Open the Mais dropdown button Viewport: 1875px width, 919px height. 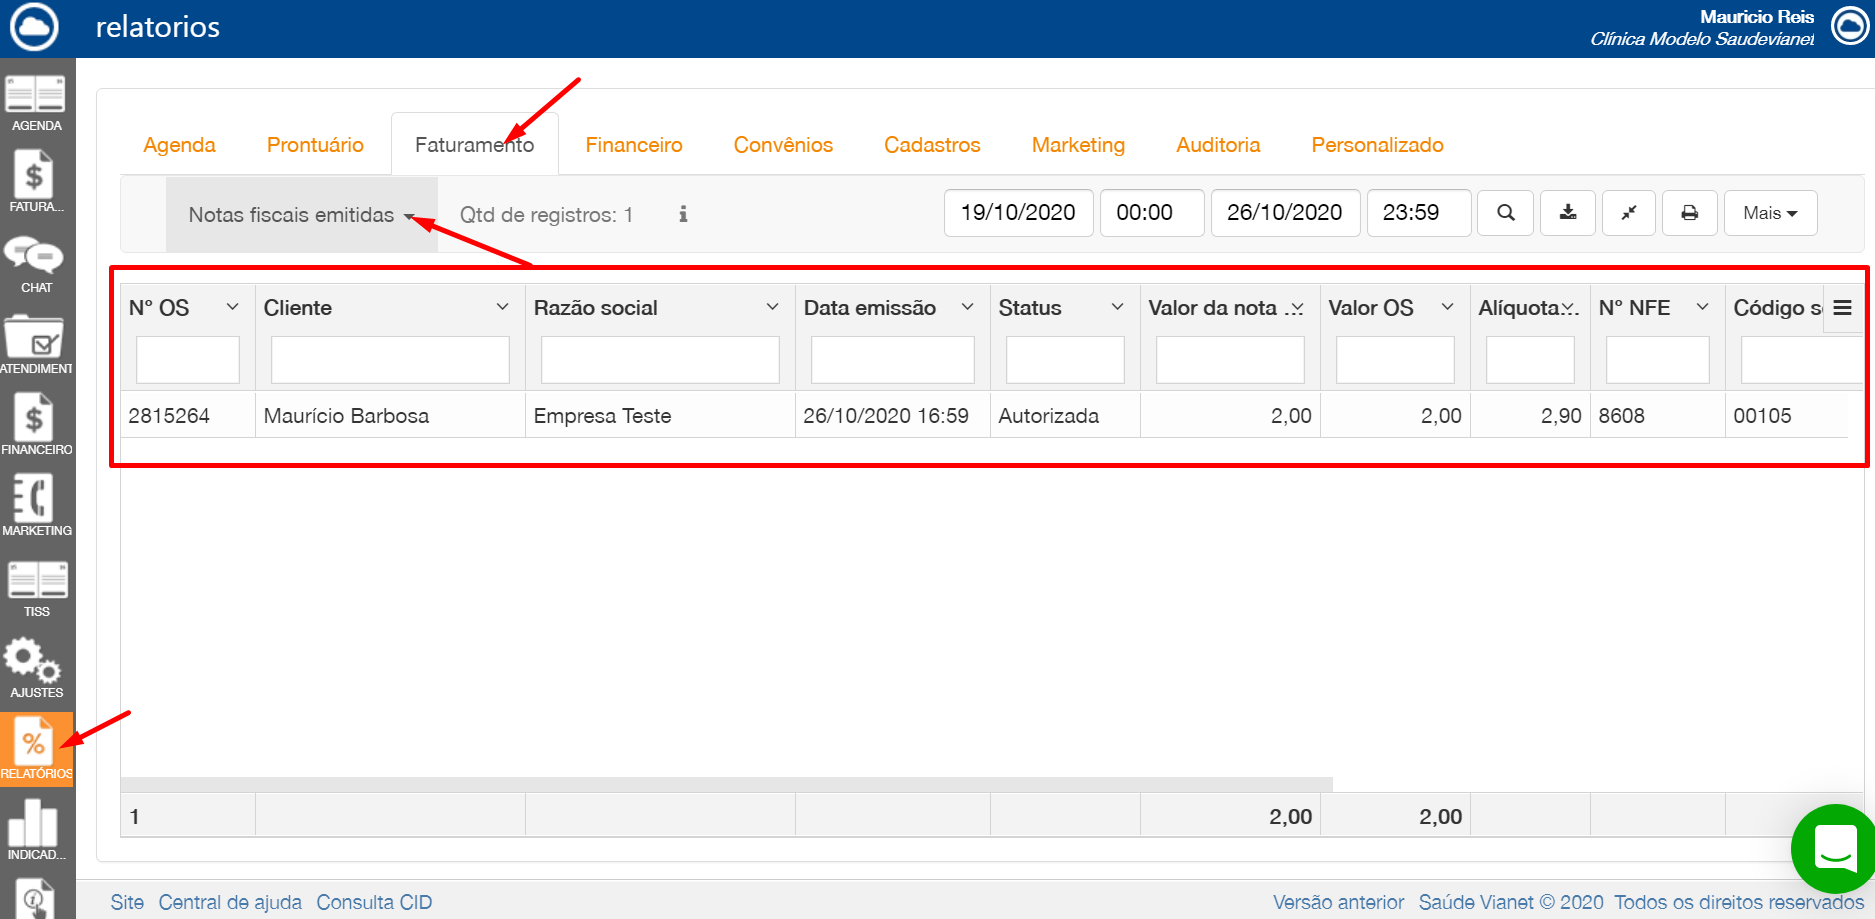pos(1770,213)
